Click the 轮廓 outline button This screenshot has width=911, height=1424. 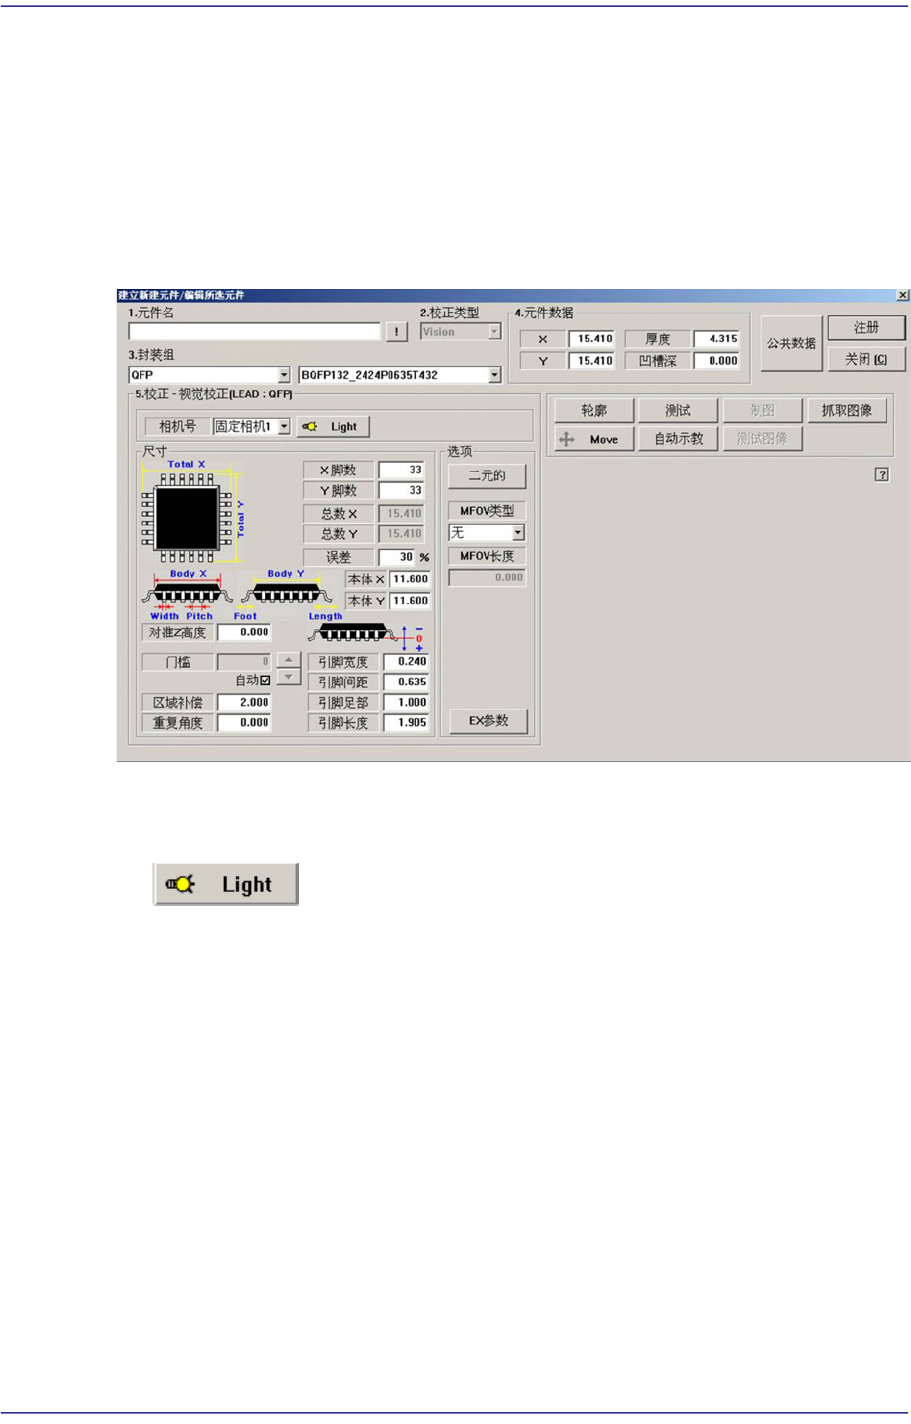tap(594, 410)
